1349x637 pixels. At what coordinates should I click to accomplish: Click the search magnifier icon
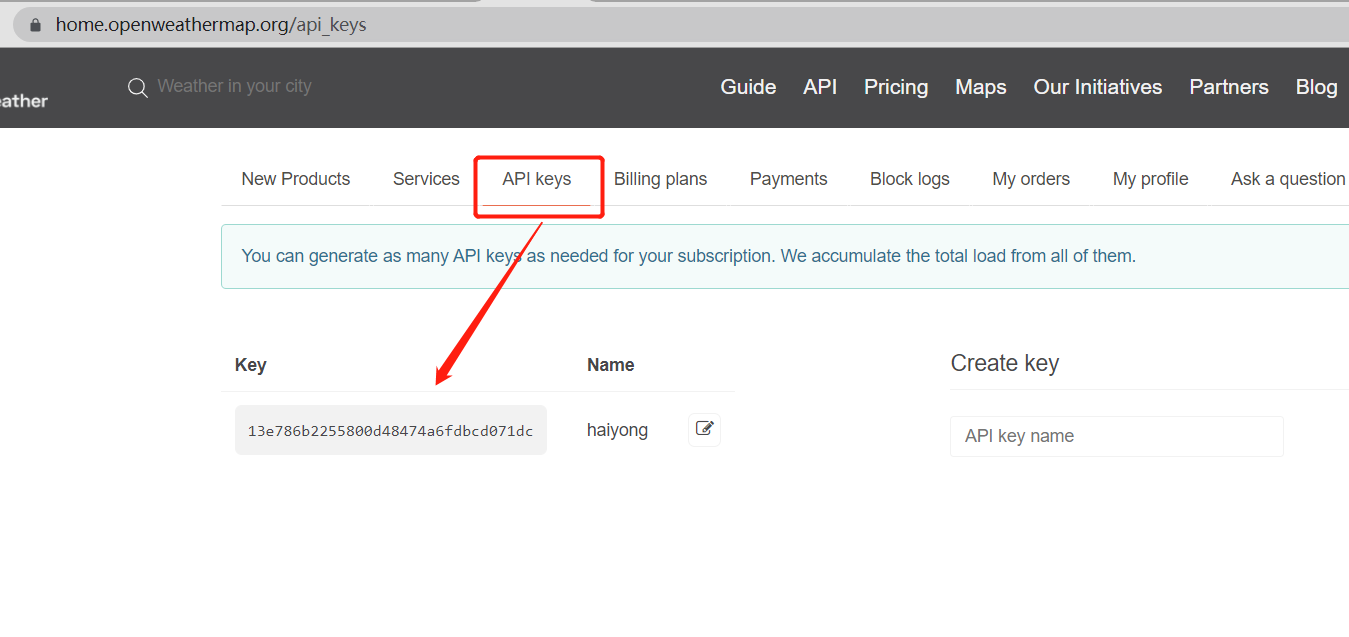[x=138, y=88]
